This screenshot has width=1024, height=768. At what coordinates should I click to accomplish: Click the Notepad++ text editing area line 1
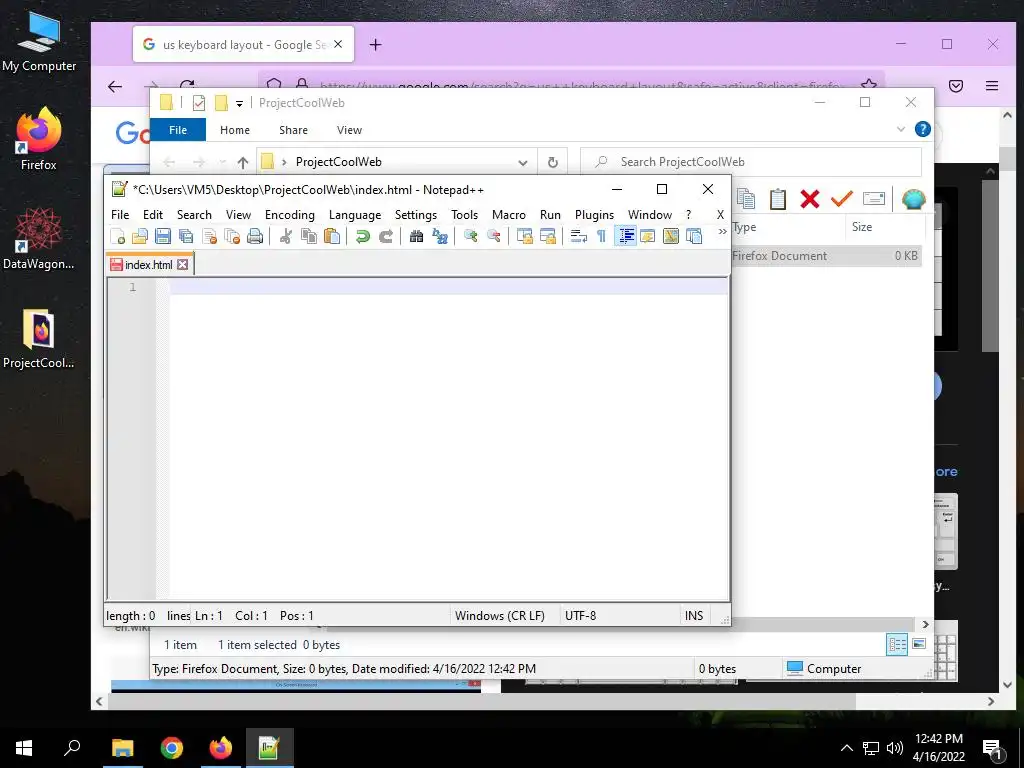click(448, 287)
